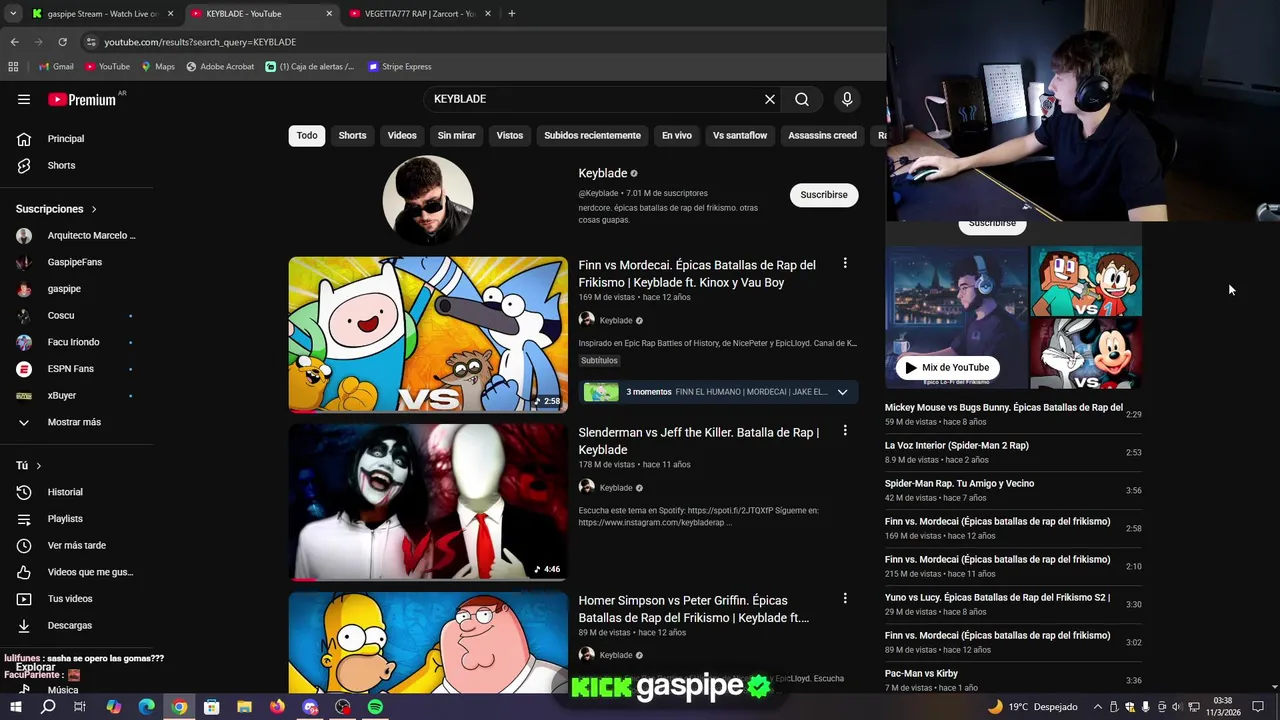This screenshot has width=1280, height=720.
Task: Select the Assassins creed filter chip
Action: pyautogui.click(x=822, y=135)
